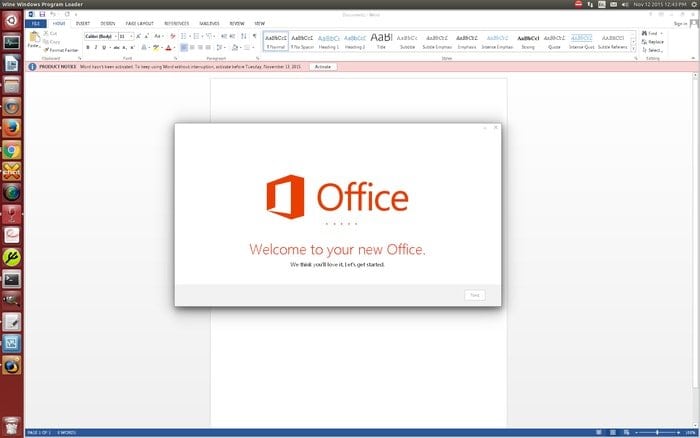Align text right
The height and width of the screenshot is (438, 700).
click(200, 47)
